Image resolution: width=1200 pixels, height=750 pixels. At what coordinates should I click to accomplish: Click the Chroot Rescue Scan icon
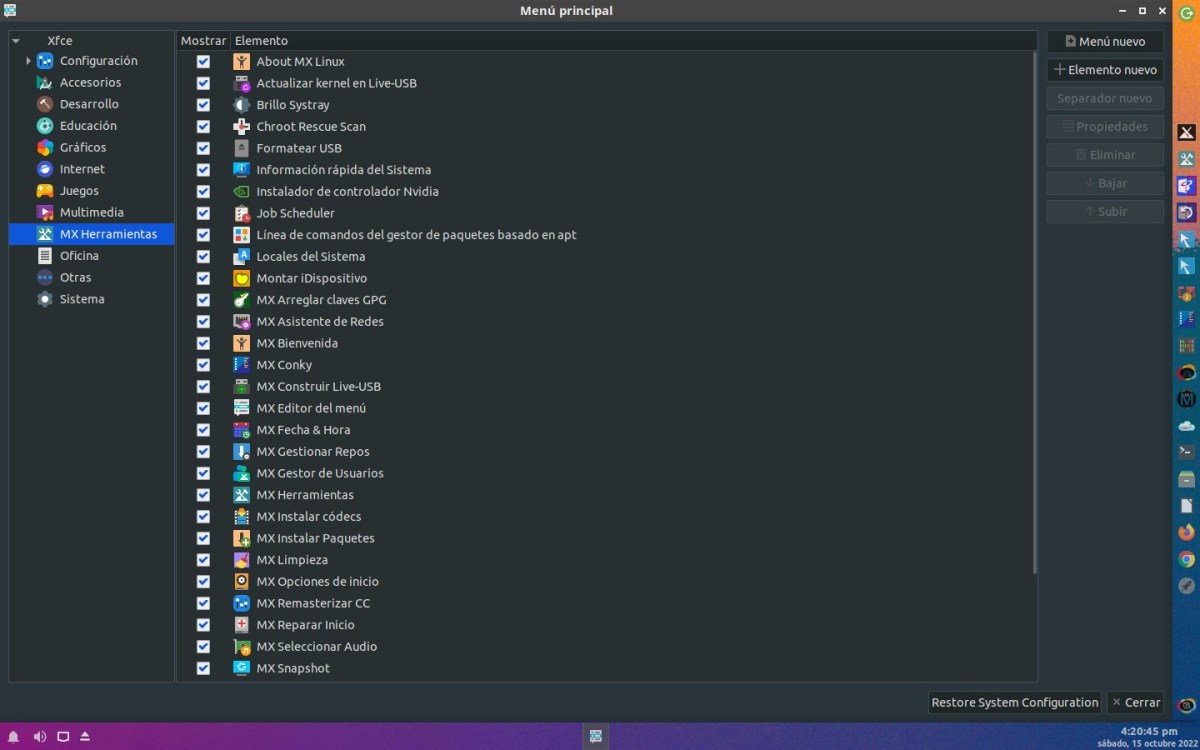tap(241, 126)
